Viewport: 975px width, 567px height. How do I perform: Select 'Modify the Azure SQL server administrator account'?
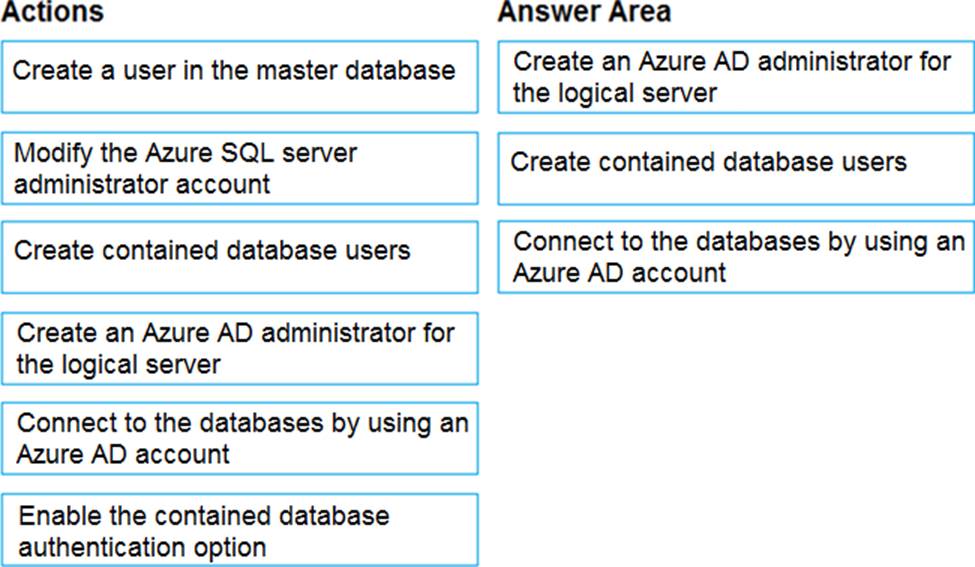click(239, 167)
